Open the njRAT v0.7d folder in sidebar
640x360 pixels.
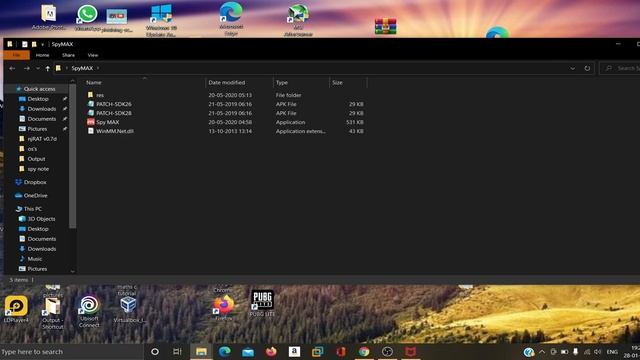coord(42,139)
